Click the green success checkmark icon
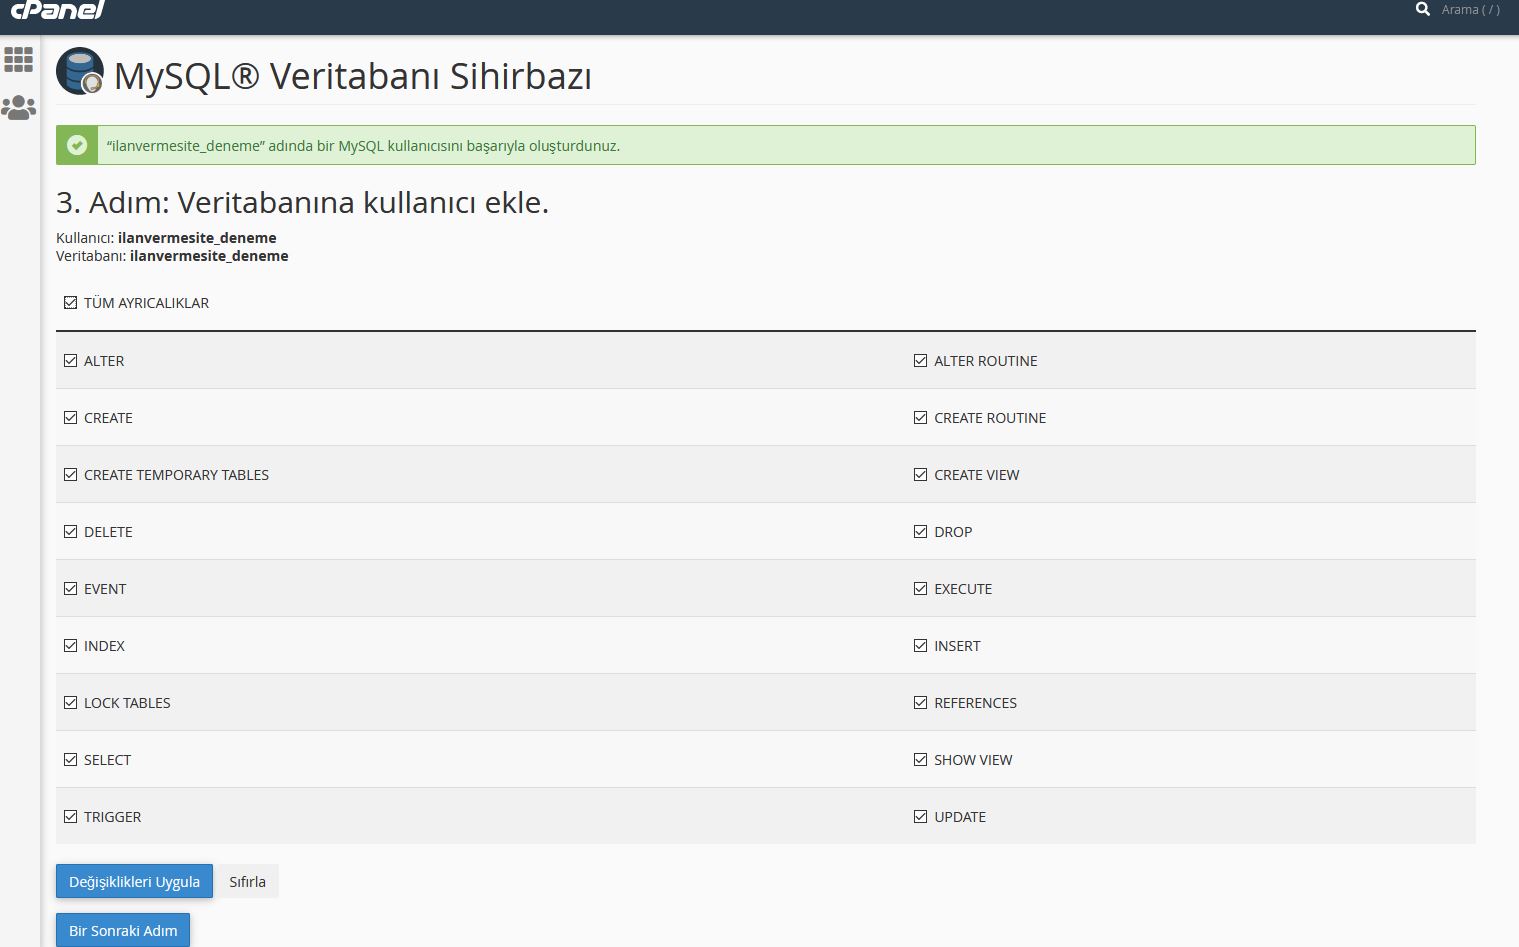The width and height of the screenshot is (1519, 947). (77, 145)
